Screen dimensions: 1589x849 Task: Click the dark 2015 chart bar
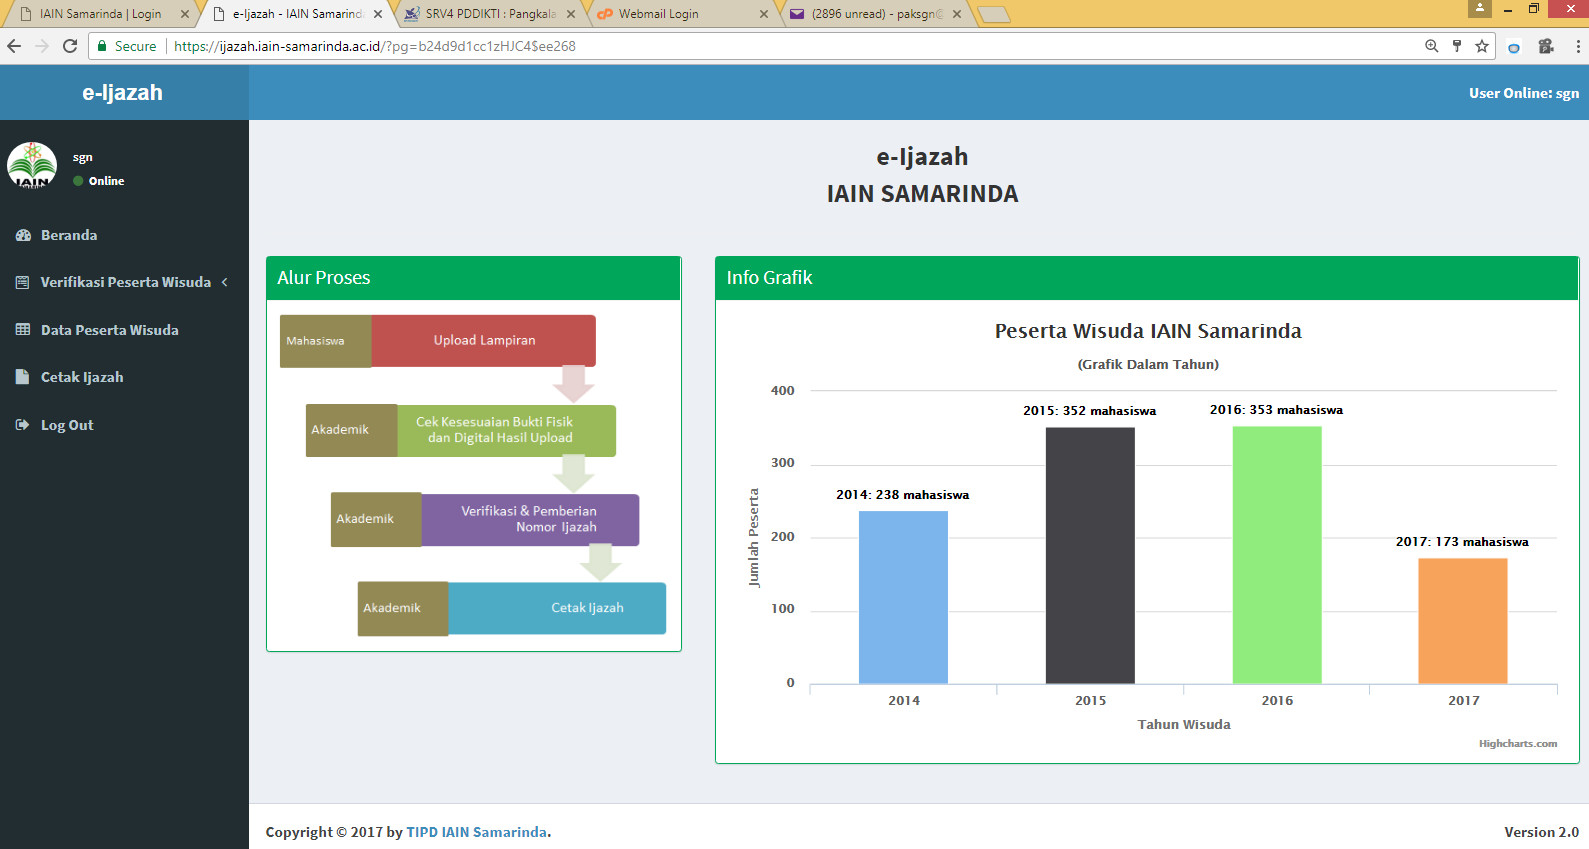(1090, 556)
